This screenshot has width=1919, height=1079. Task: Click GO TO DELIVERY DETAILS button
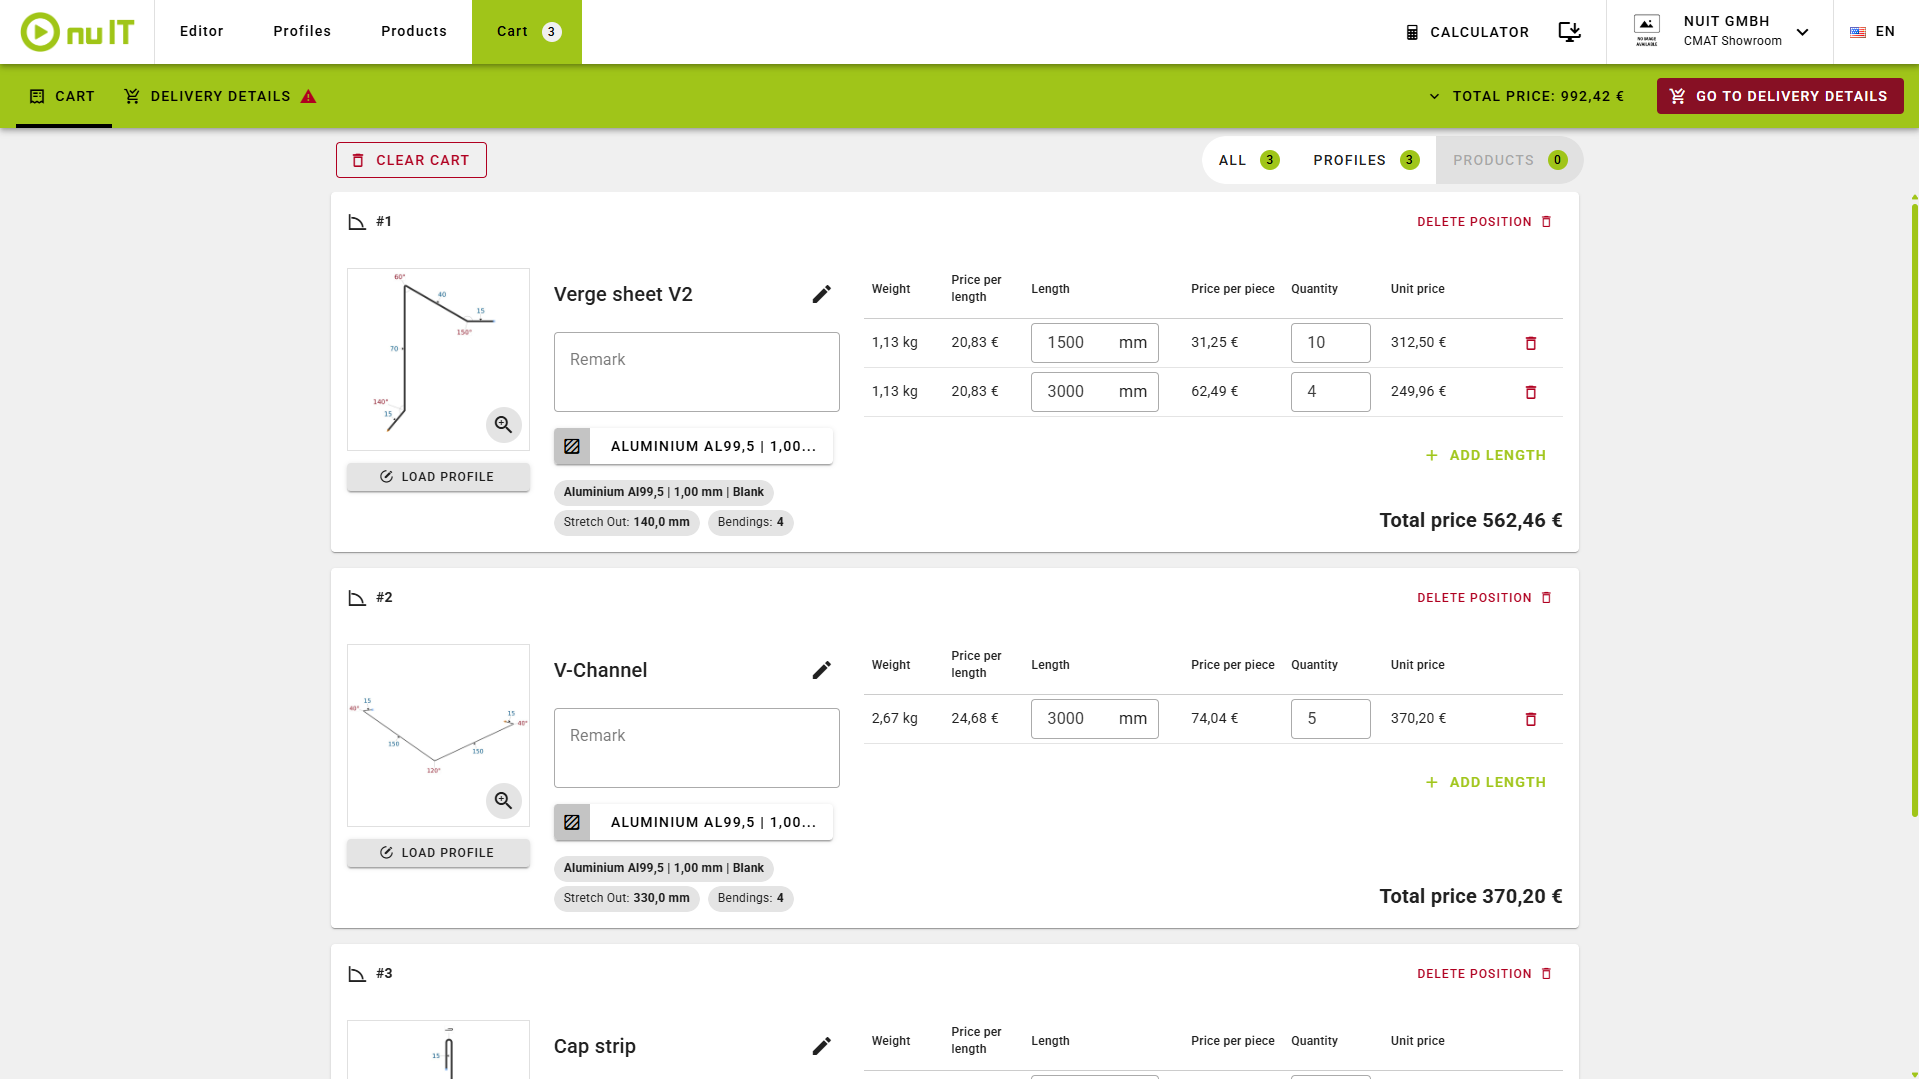(x=1780, y=96)
